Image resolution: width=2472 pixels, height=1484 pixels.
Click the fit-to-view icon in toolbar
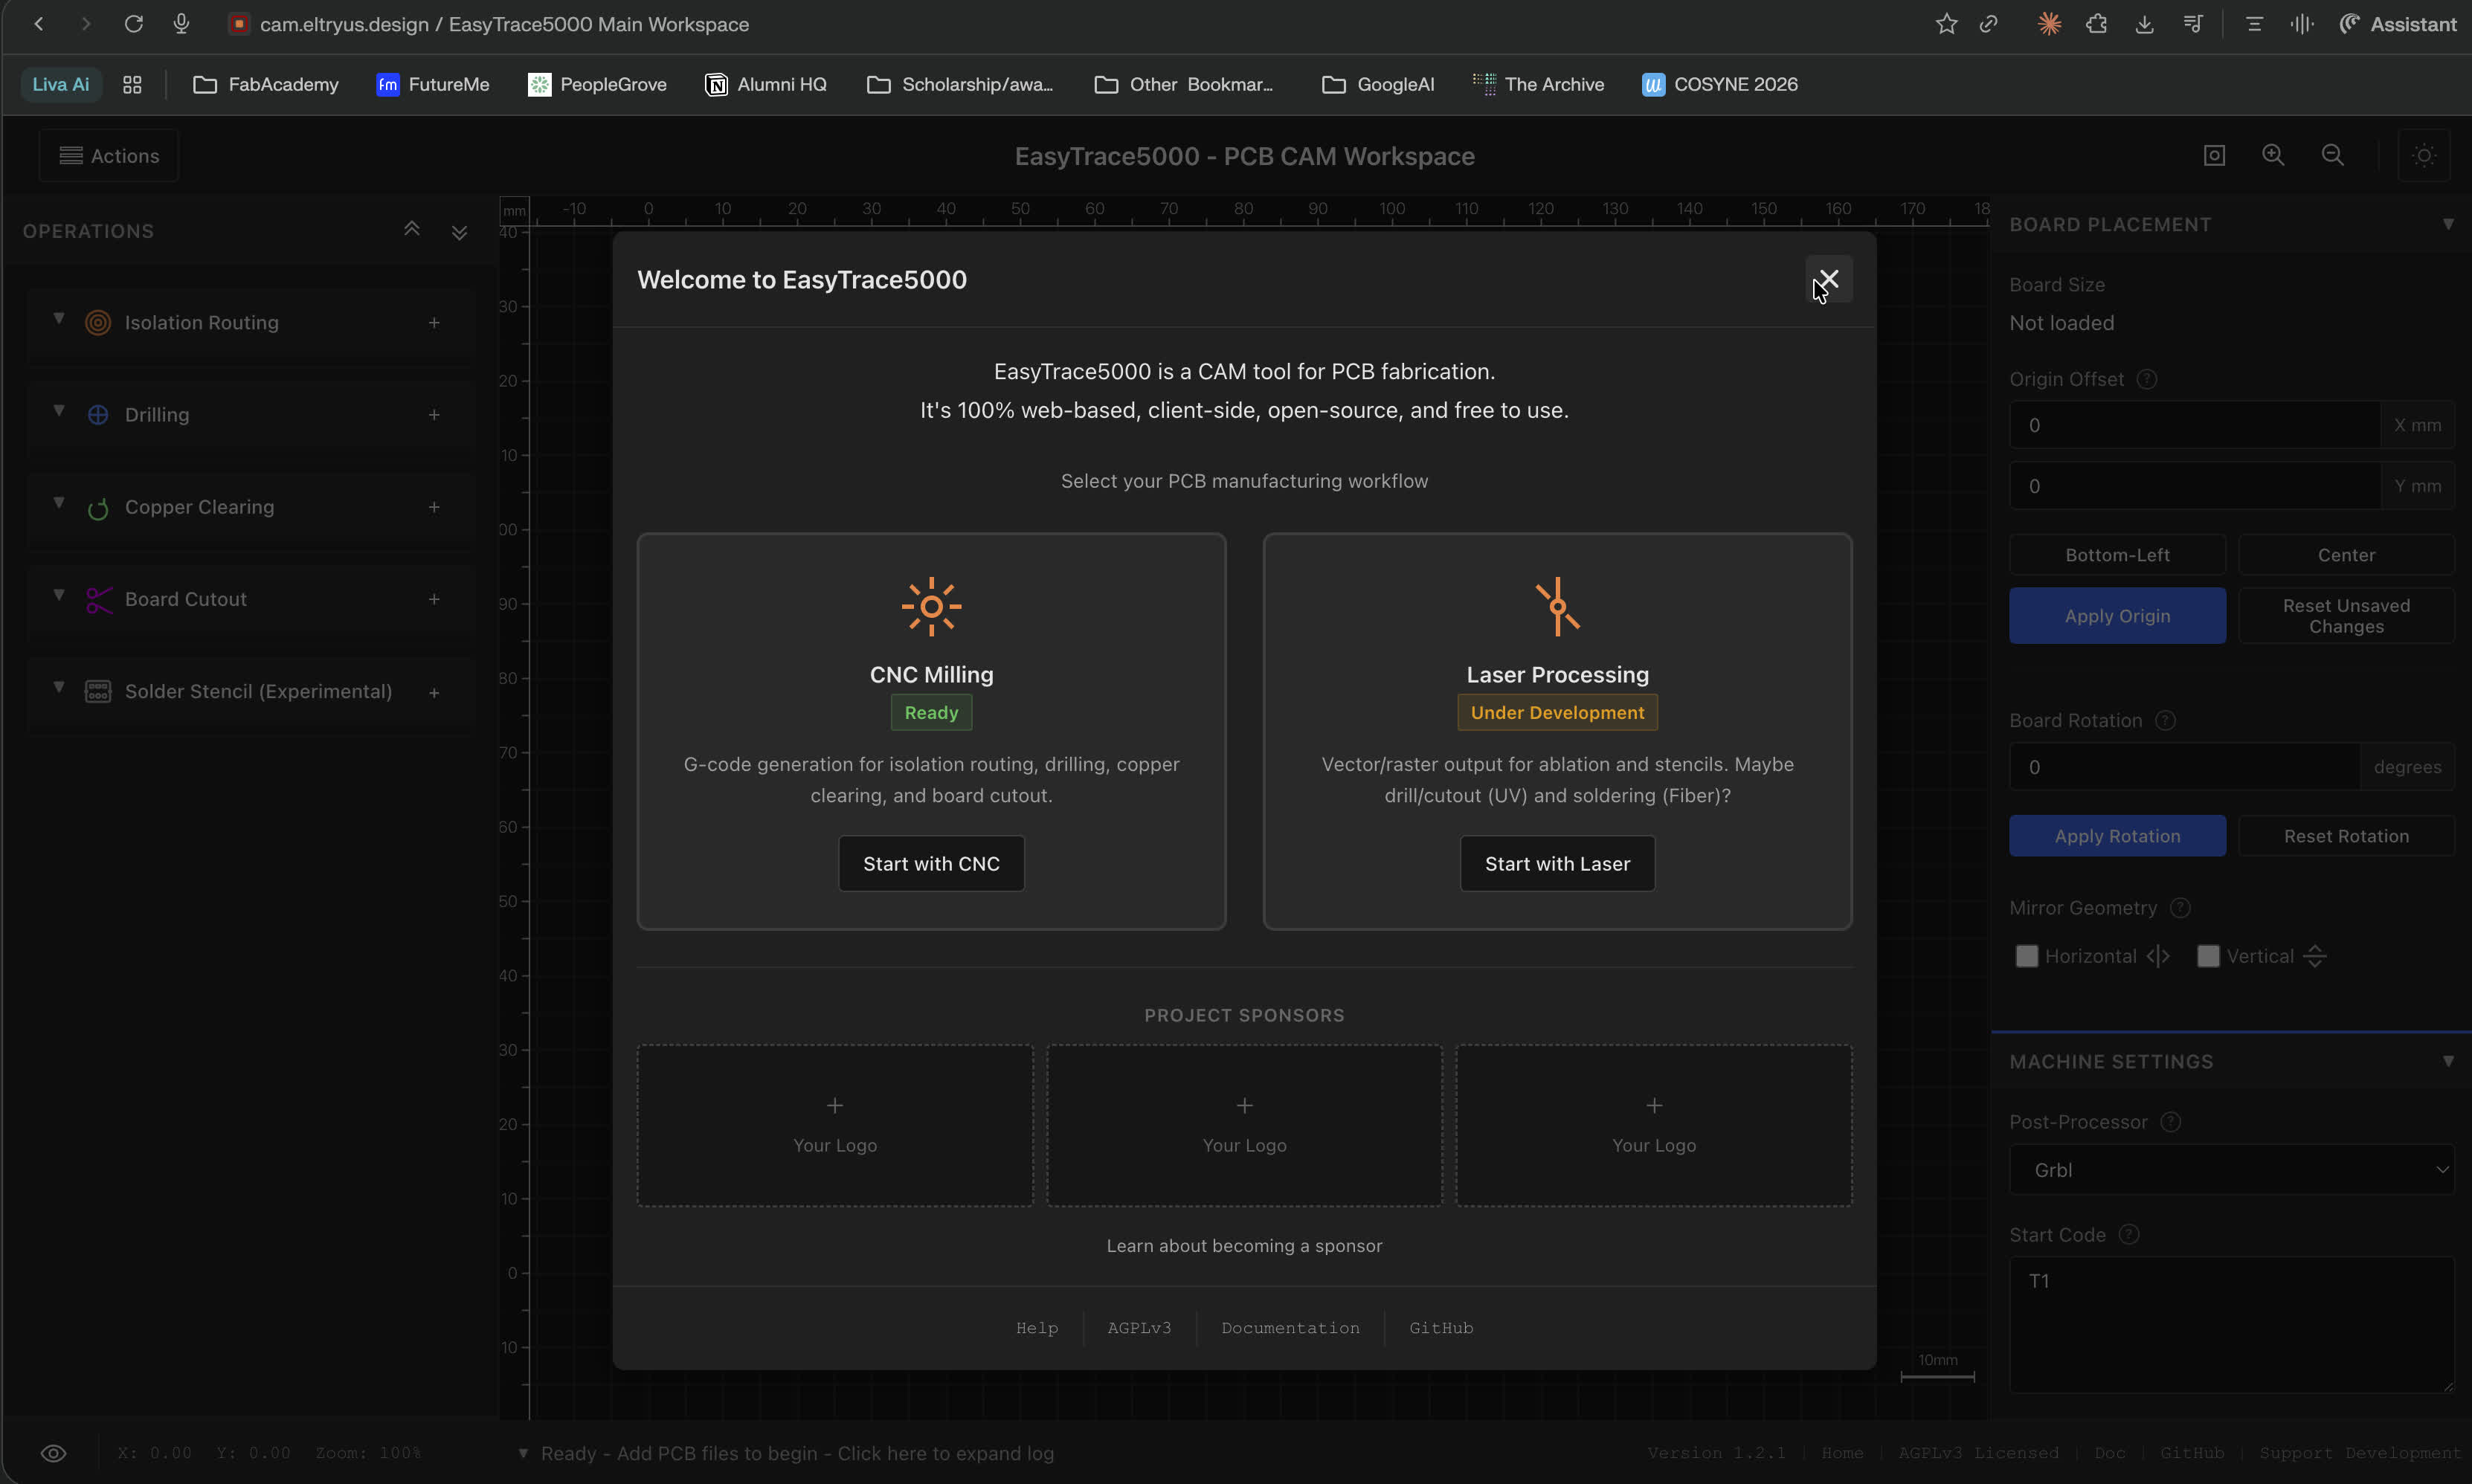[x=2214, y=155]
